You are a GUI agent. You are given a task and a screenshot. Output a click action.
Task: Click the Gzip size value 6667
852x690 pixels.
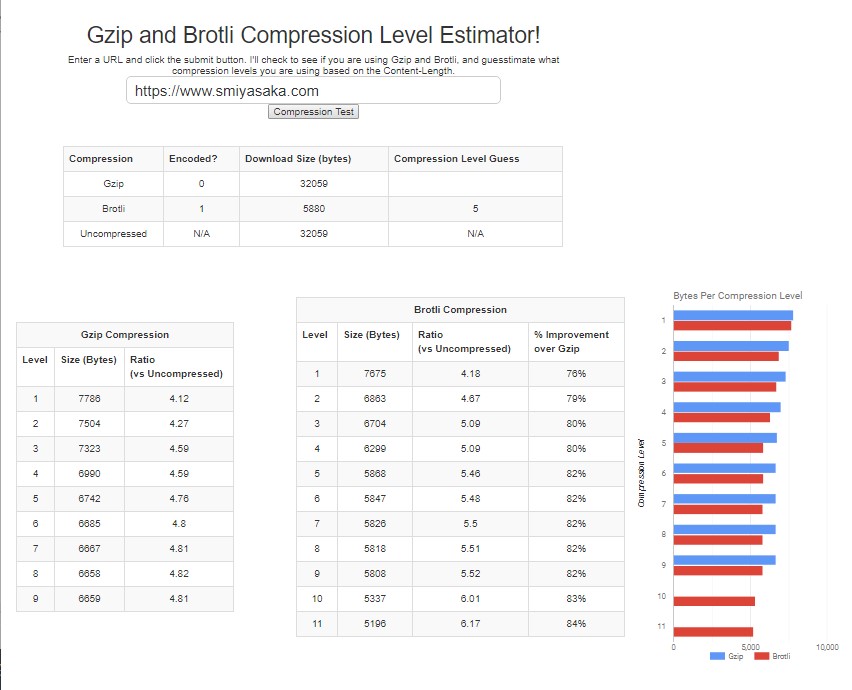click(x=89, y=549)
